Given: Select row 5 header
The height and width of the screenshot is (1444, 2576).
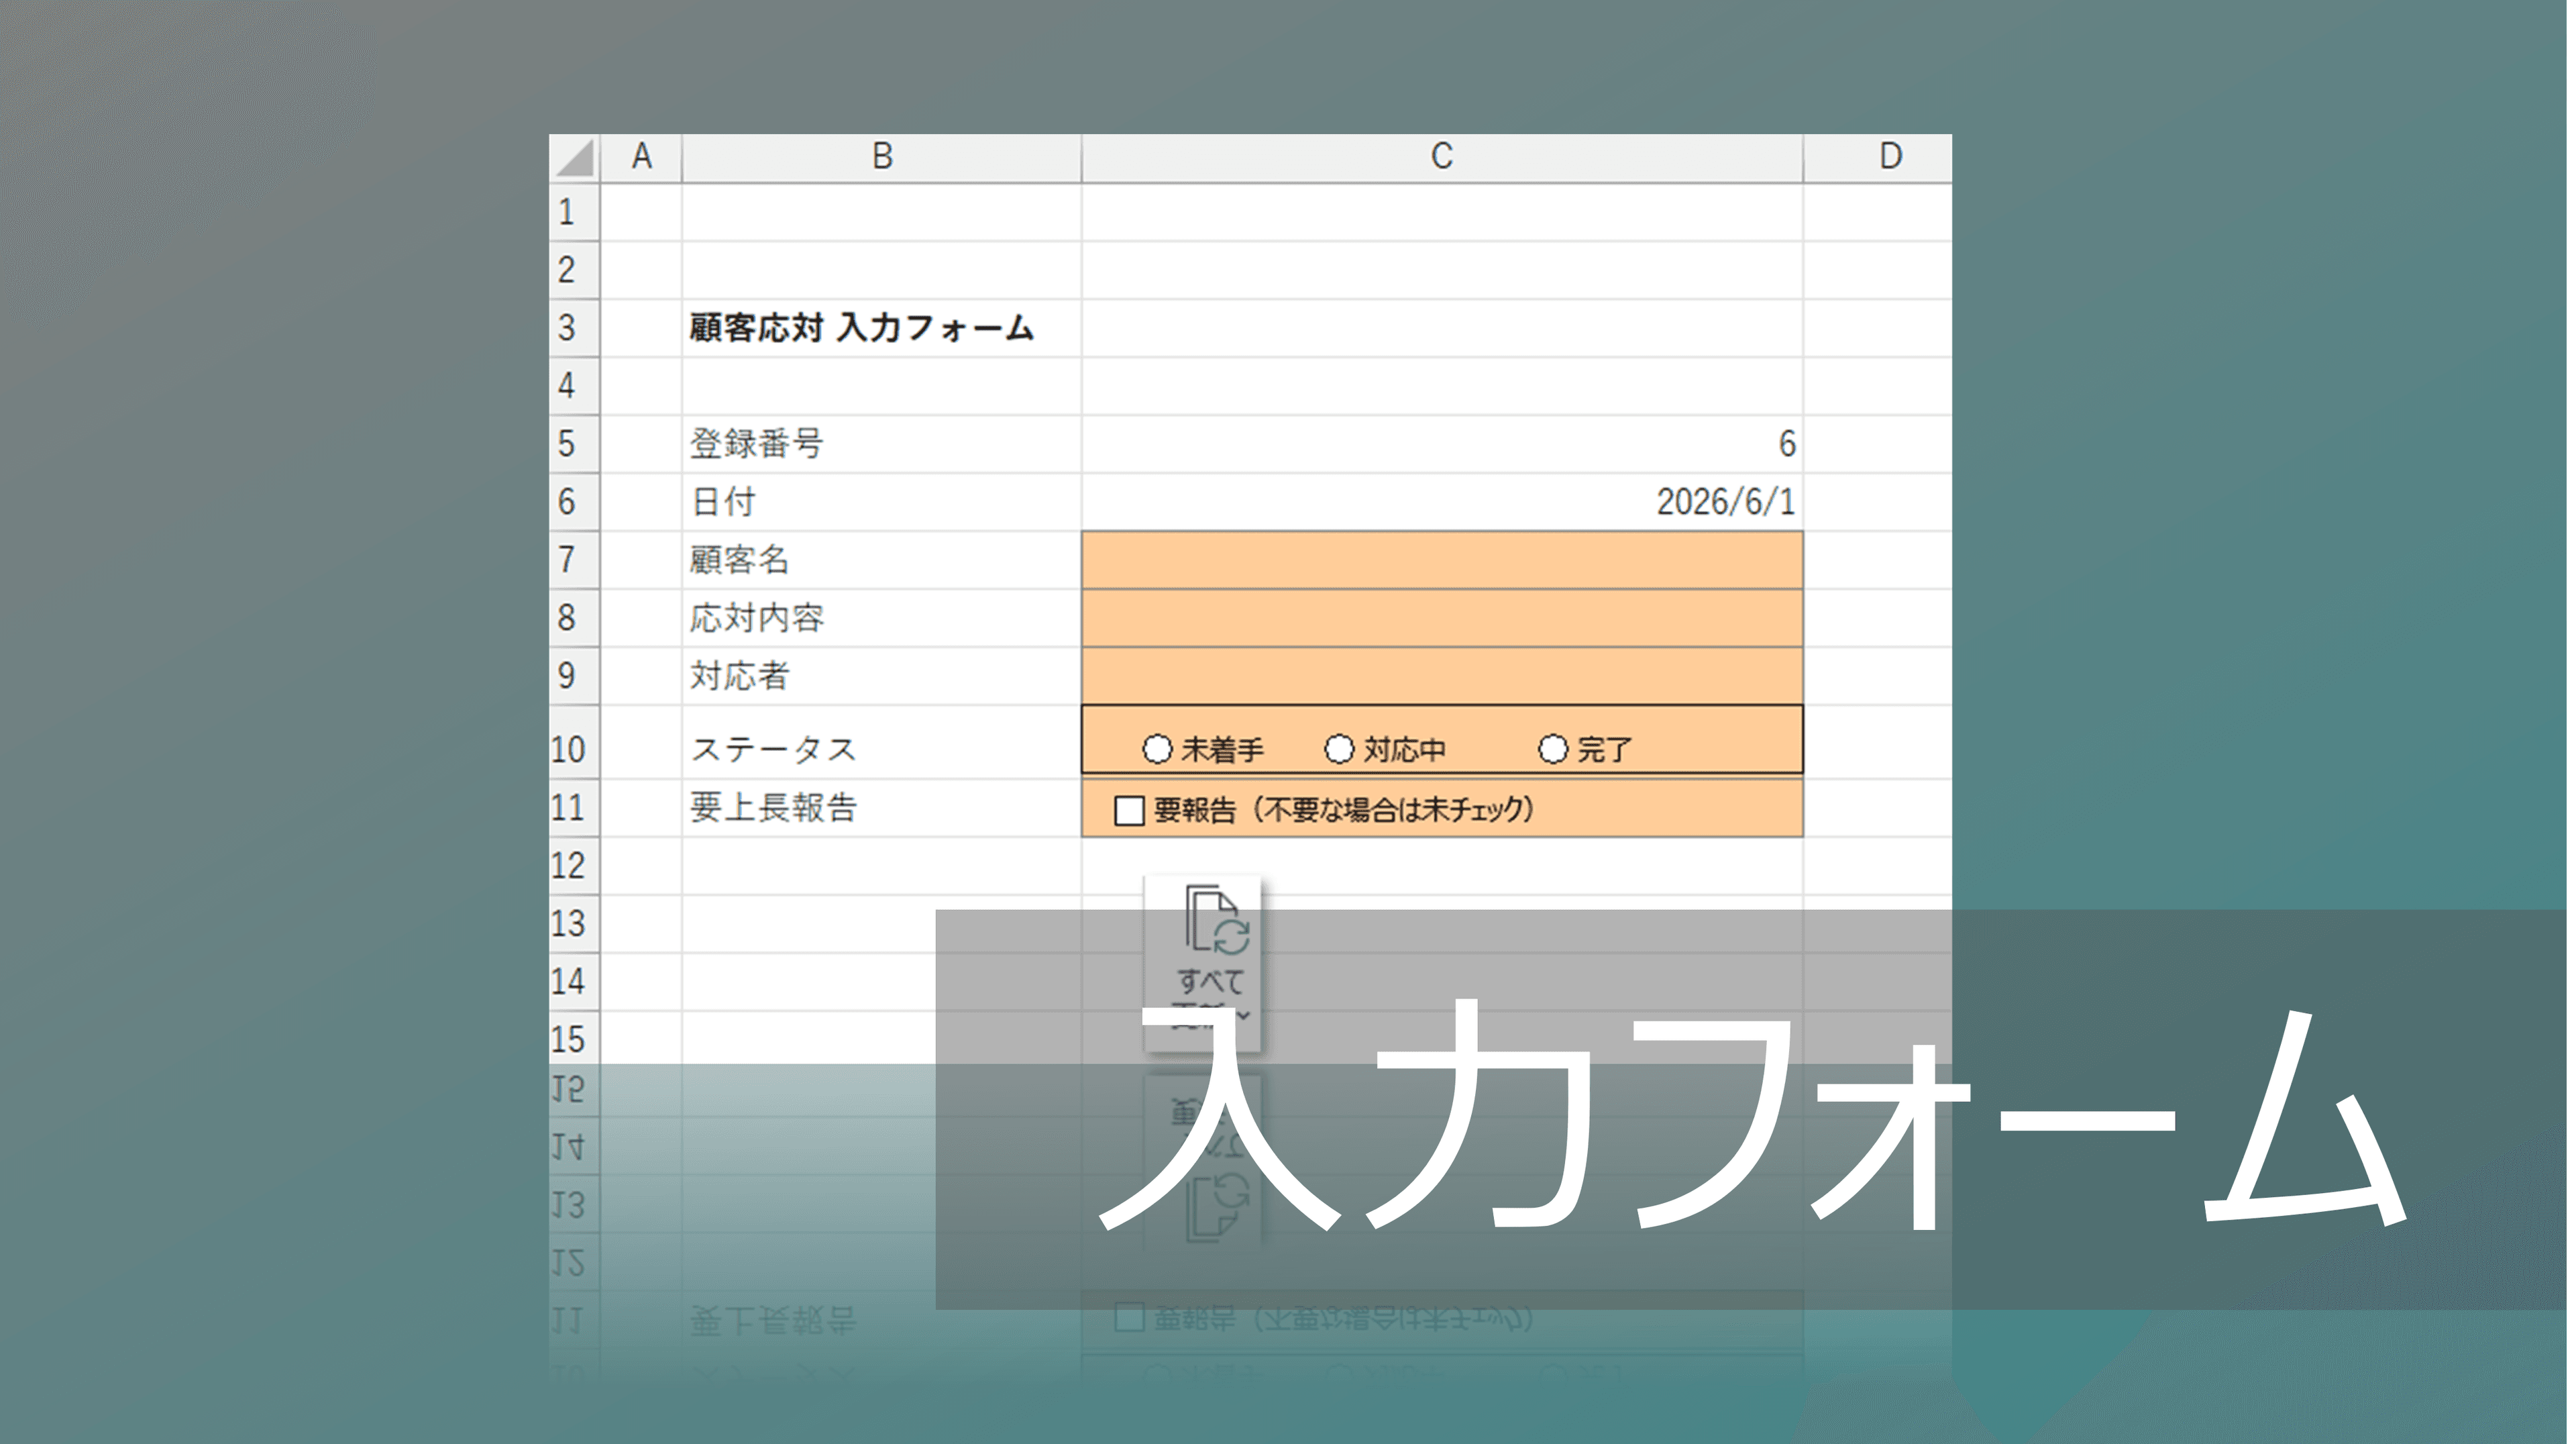Looking at the screenshot, I should tap(574, 444).
